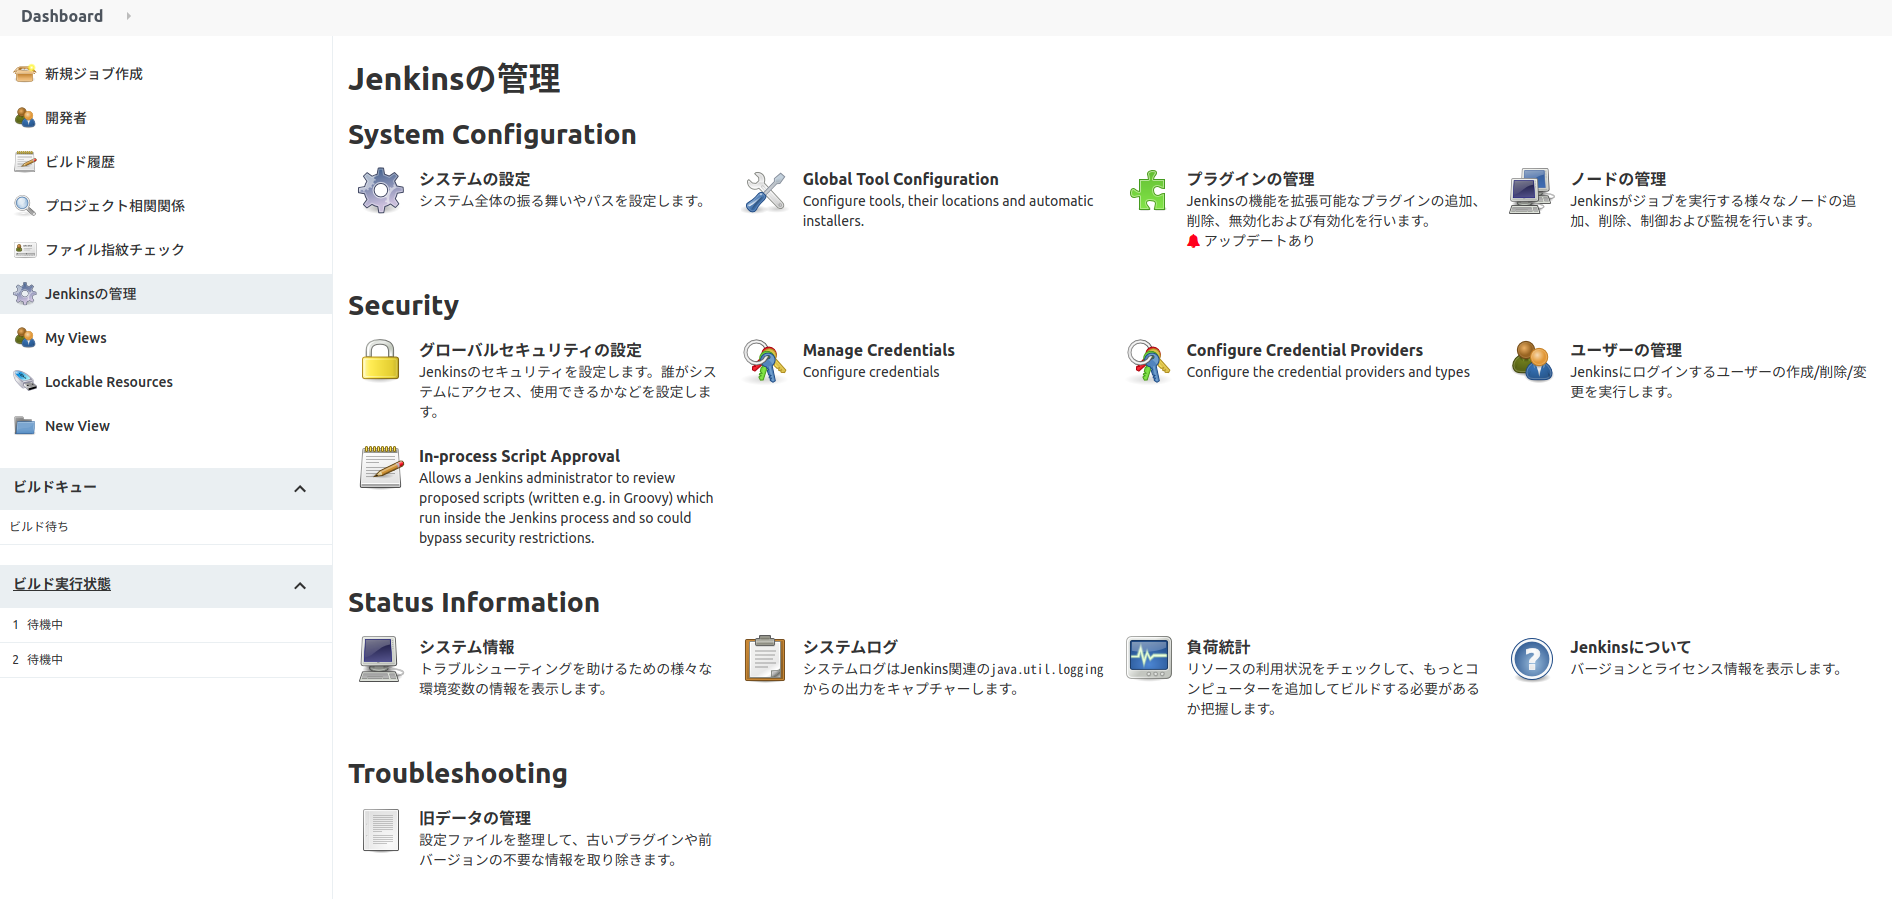The image size is (1892, 899).
Task: Open My Views sidebar link
Action: pyautogui.click(x=76, y=338)
